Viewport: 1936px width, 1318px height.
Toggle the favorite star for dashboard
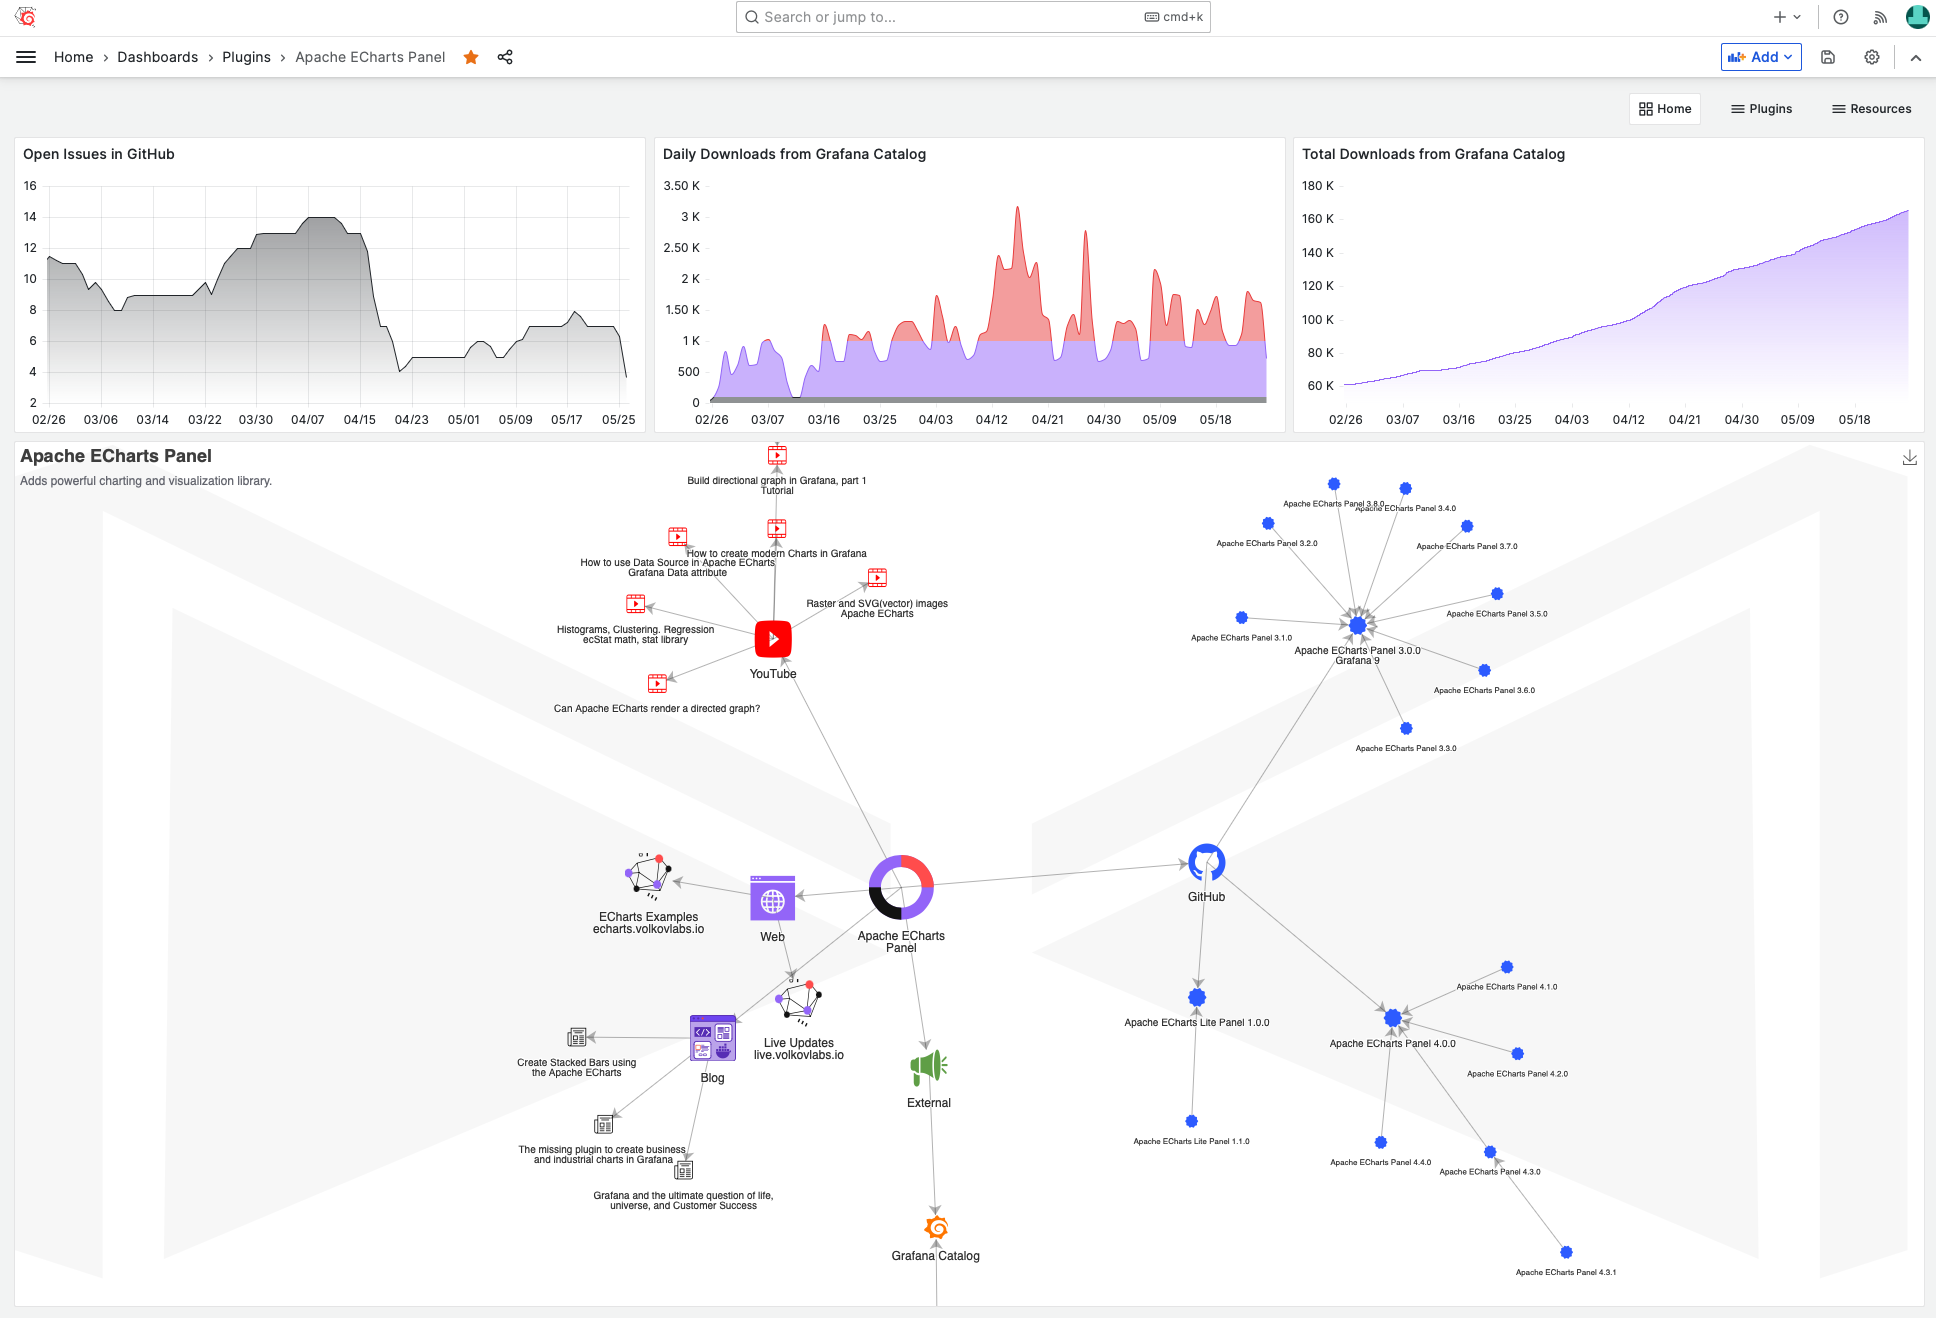(x=471, y=57)
